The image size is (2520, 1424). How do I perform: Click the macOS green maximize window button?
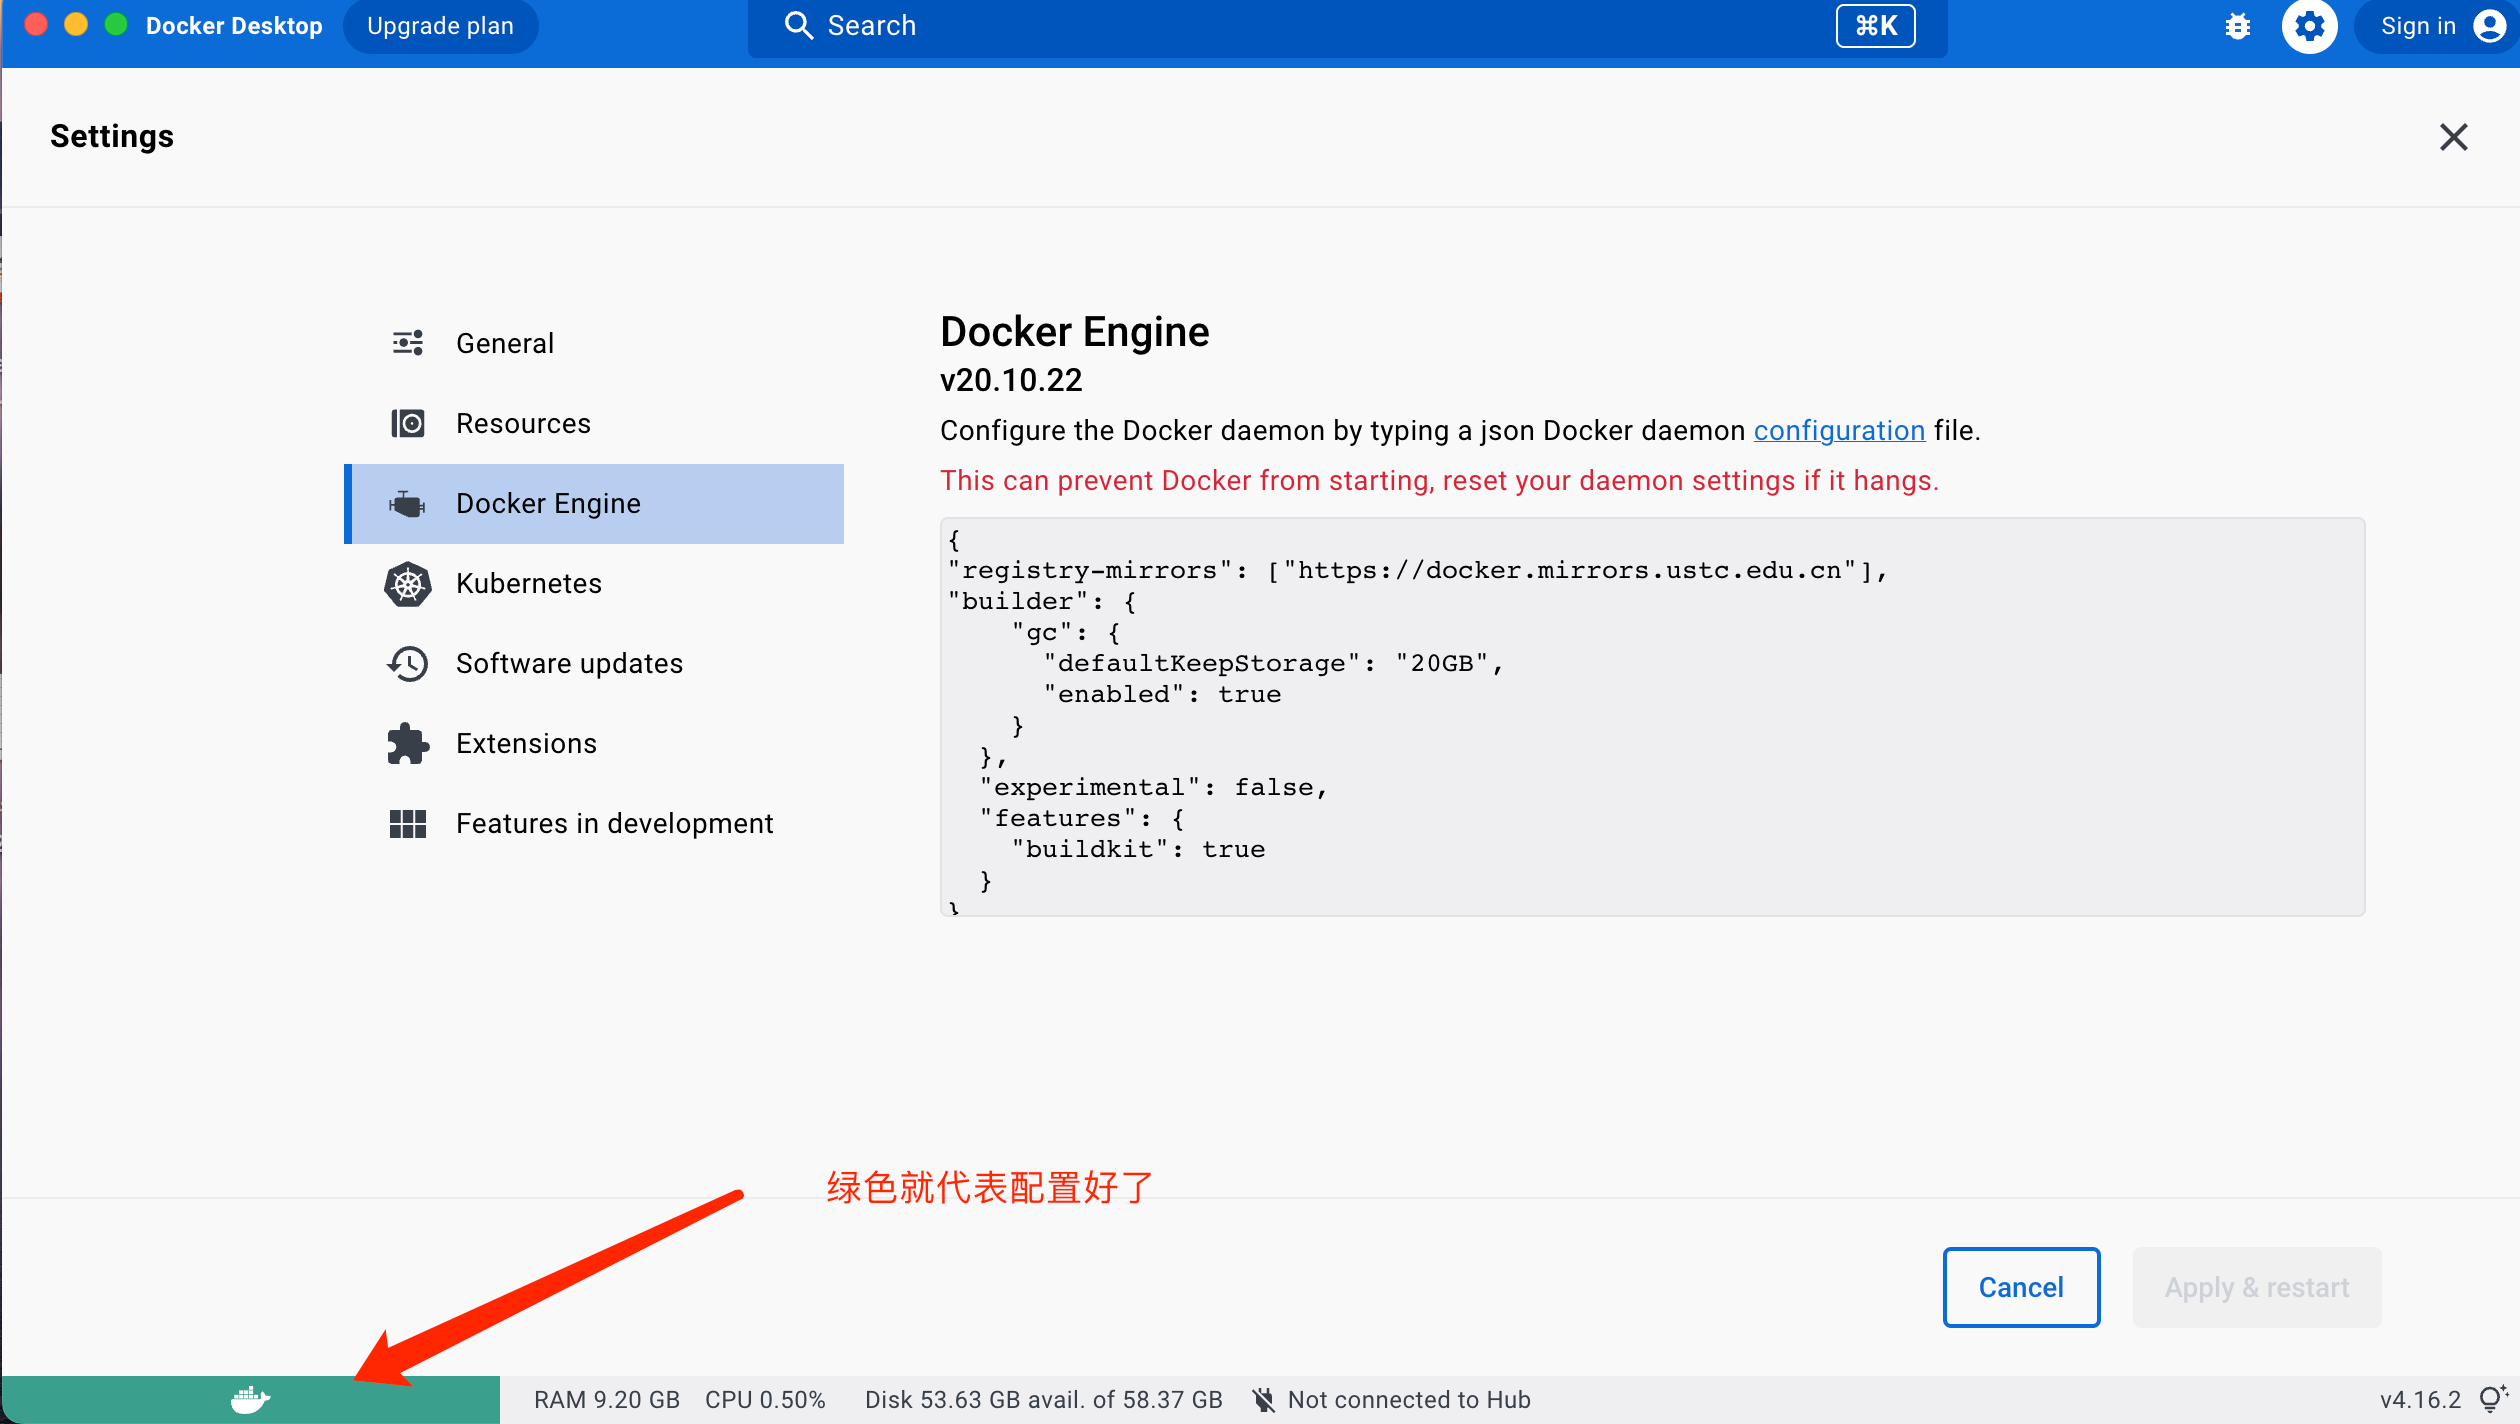116,24
